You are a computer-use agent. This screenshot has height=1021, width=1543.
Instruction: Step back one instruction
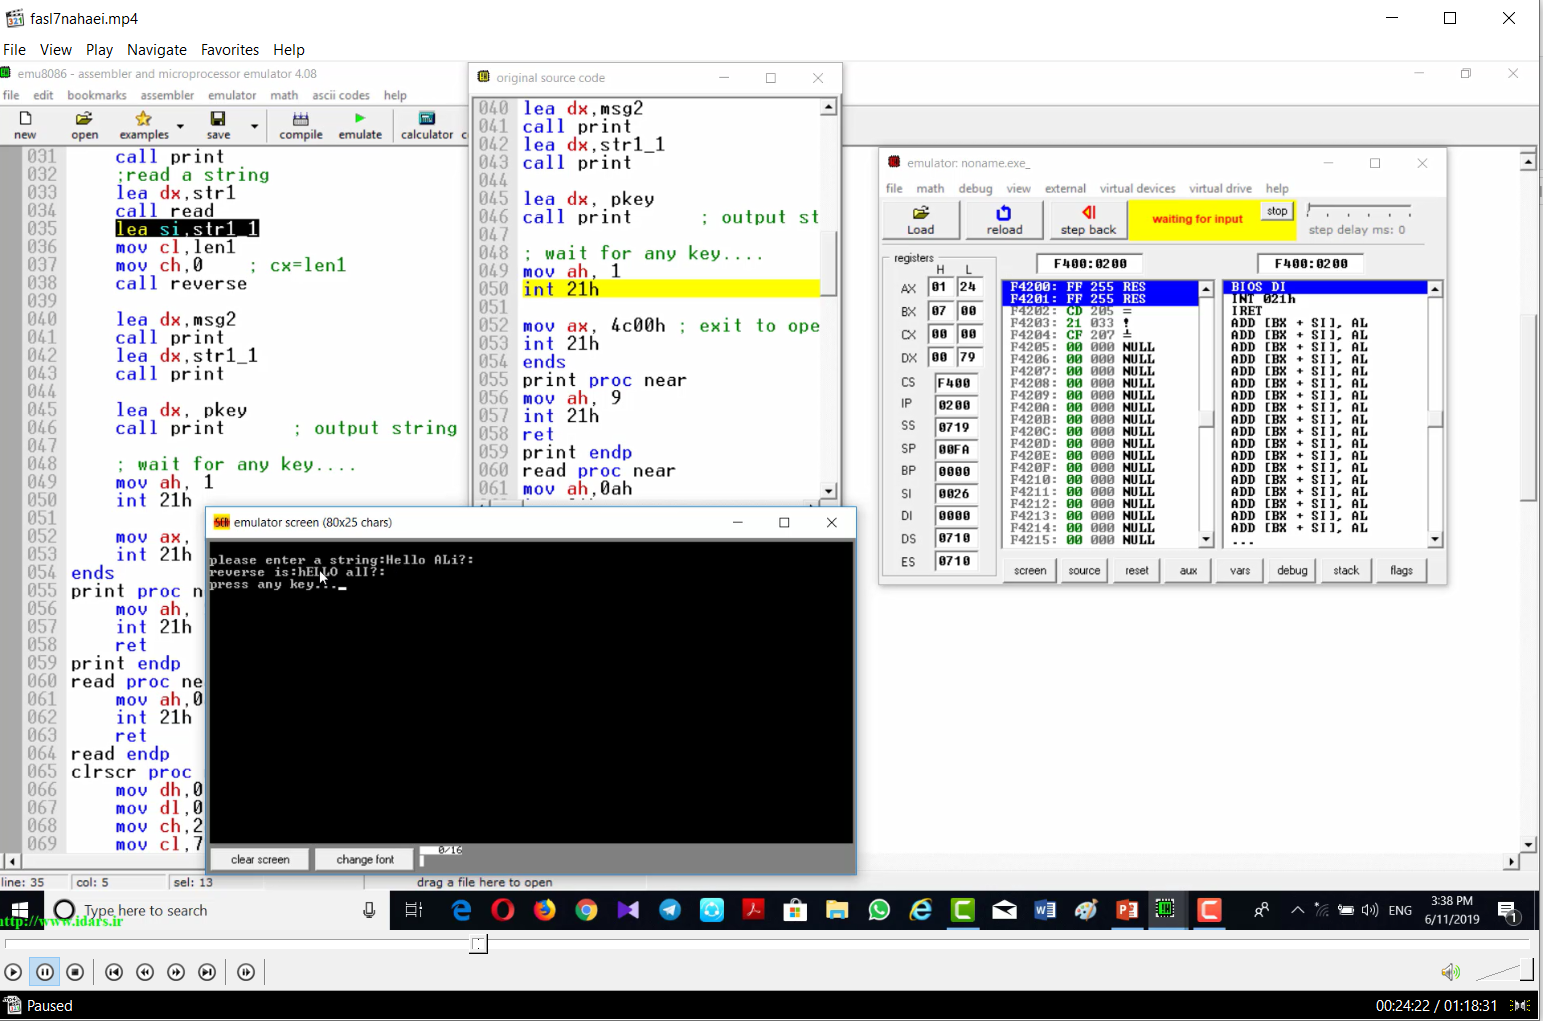[1088, 220]
